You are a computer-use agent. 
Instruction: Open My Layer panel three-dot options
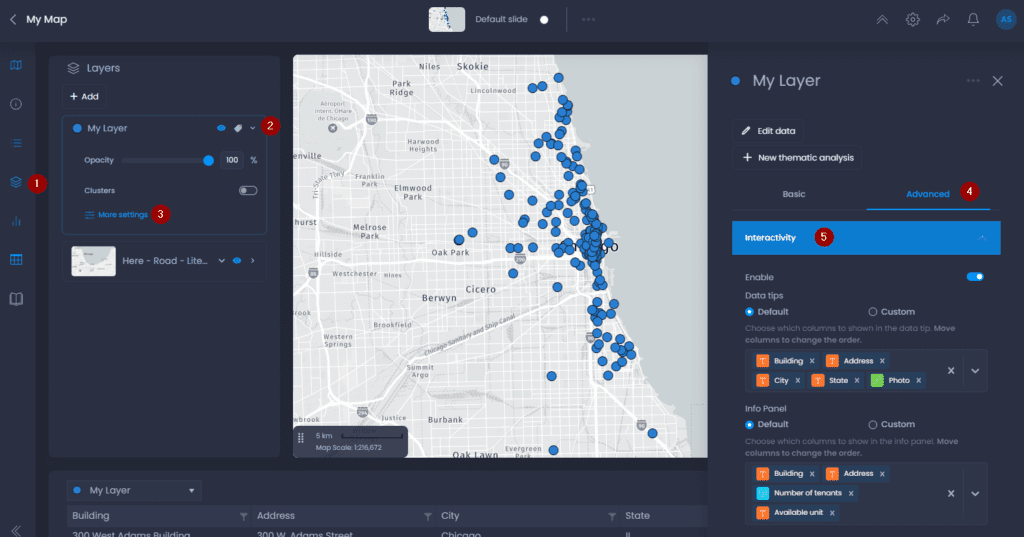(x=973, y=81)
